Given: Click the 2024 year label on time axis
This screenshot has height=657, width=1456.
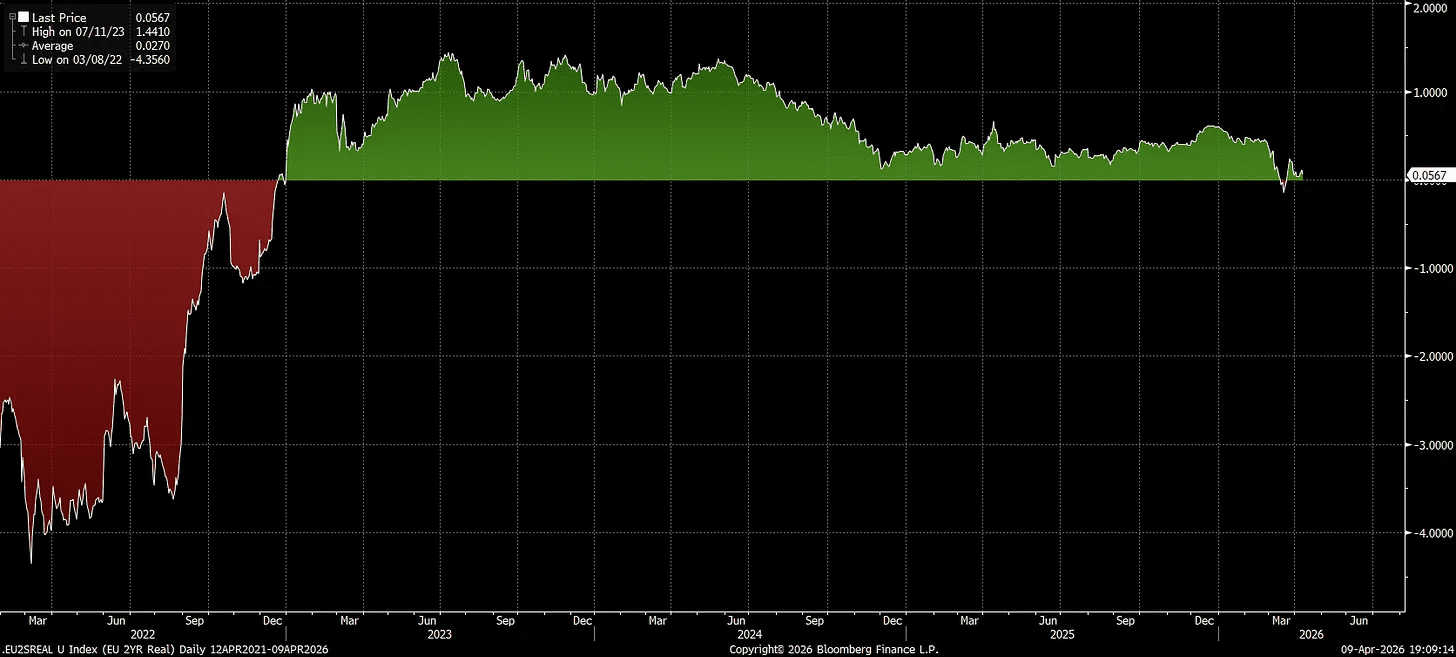Looking at the screenshot, I should 750,634.
